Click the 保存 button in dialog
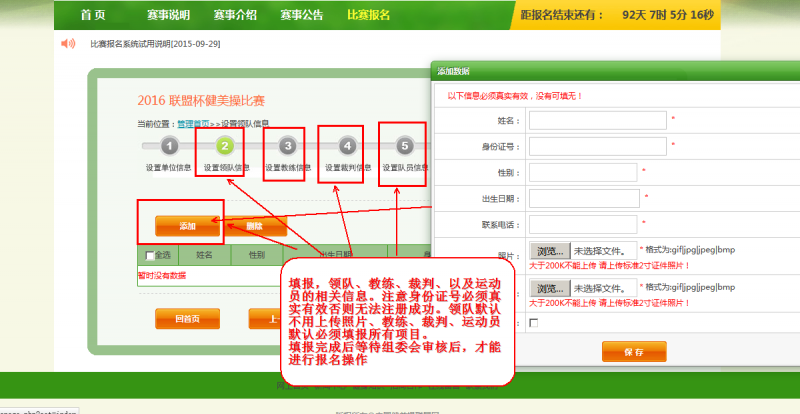 [634, 352]
